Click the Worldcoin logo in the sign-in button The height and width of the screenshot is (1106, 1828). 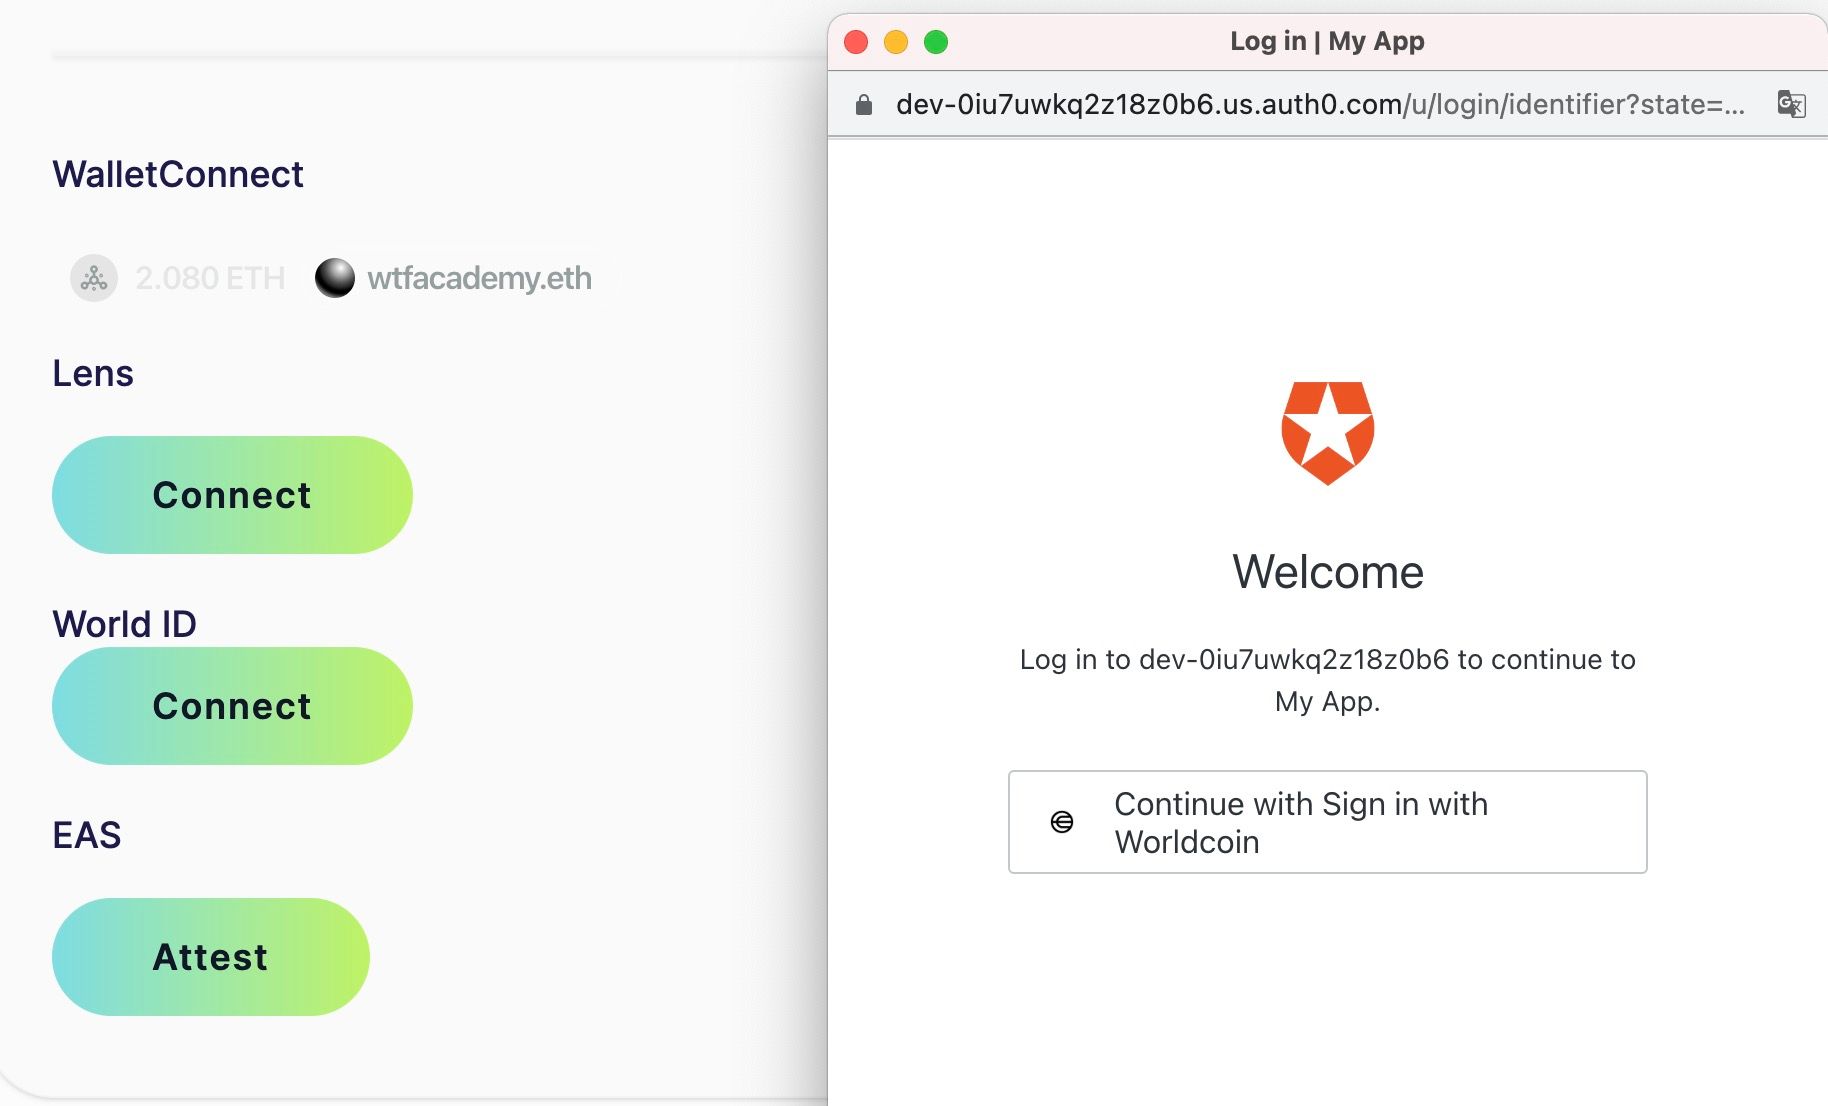pos(1062,822)
